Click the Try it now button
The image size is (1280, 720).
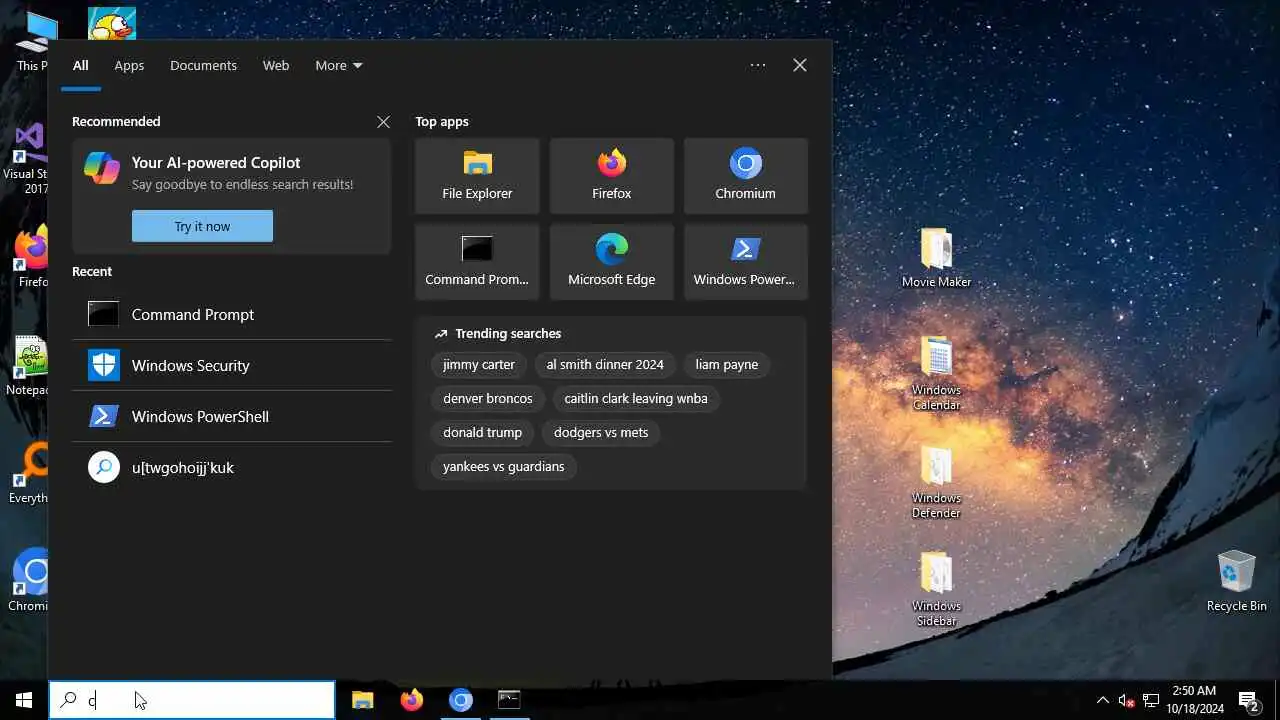202,226
